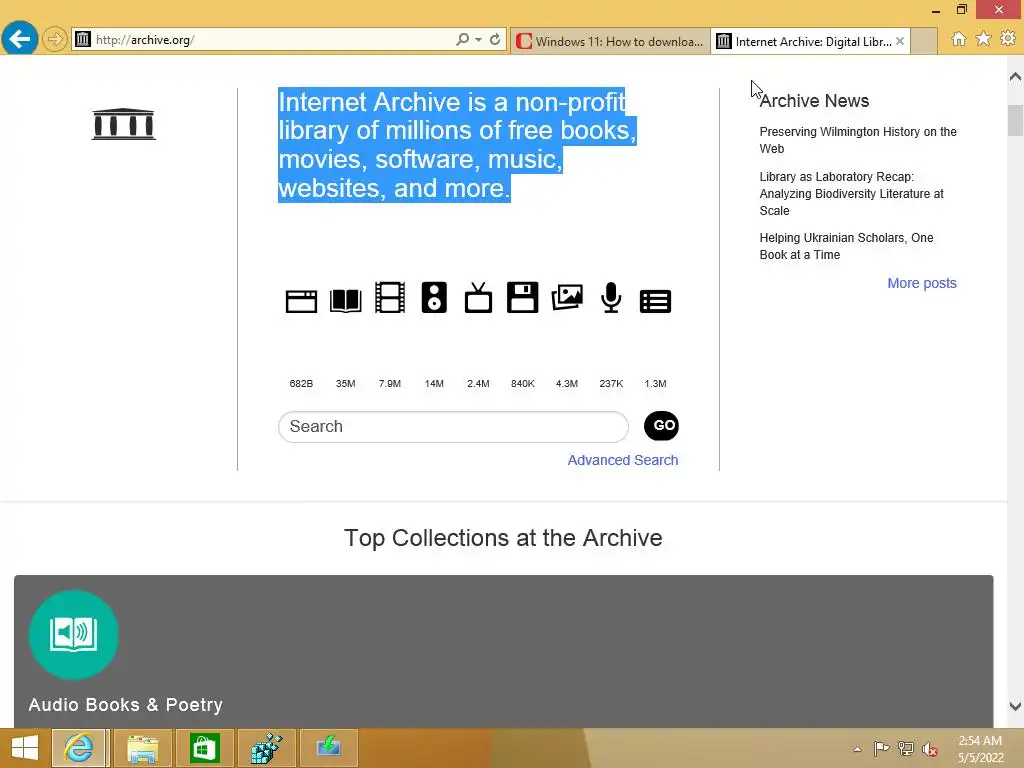Open the Advanced Search link
Screen dimensions: 1024x768
pyautogui.click(x=622, y=460)
